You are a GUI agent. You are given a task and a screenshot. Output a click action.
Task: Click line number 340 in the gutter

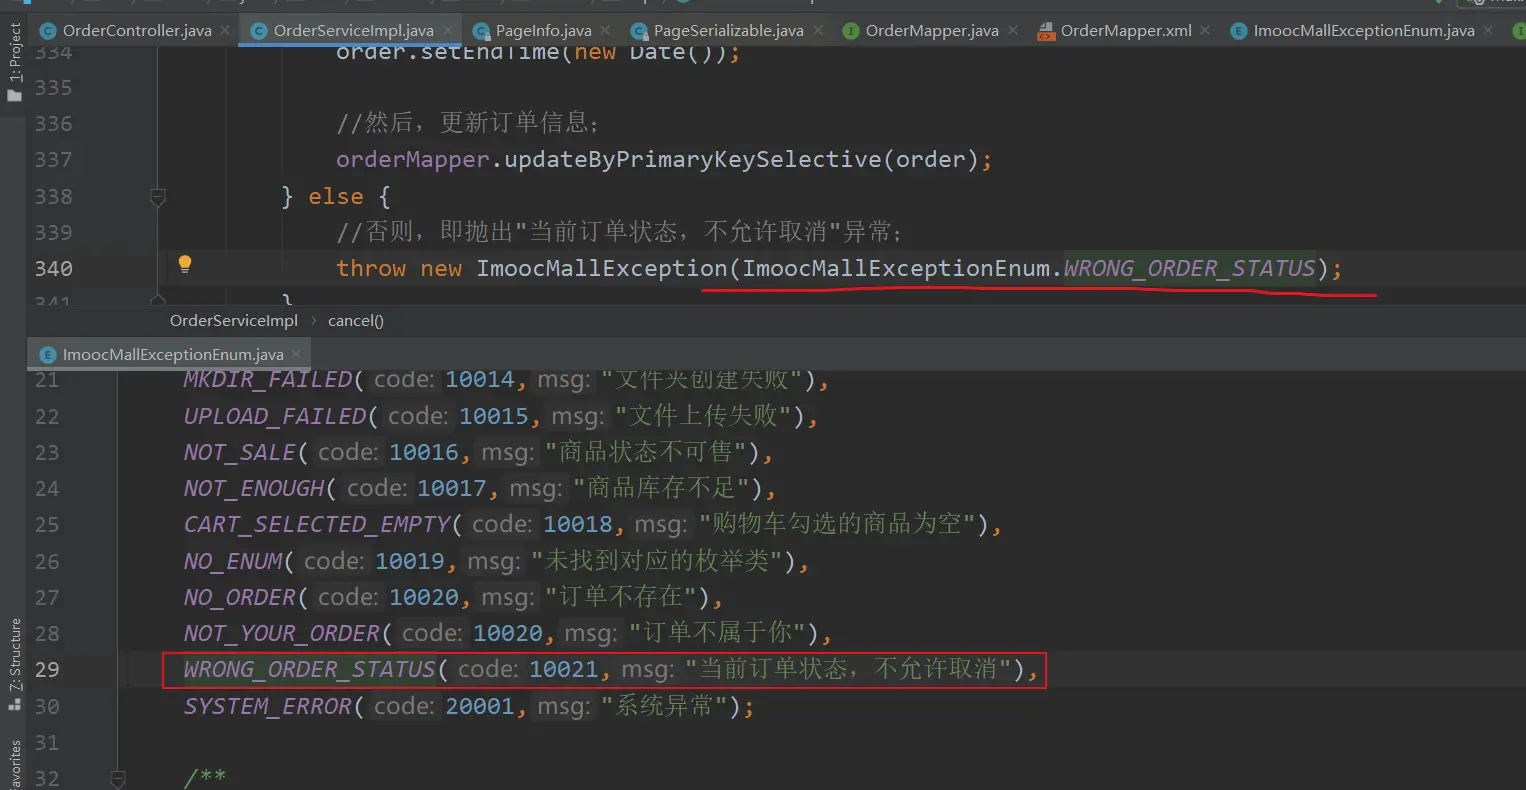(53, 269)
